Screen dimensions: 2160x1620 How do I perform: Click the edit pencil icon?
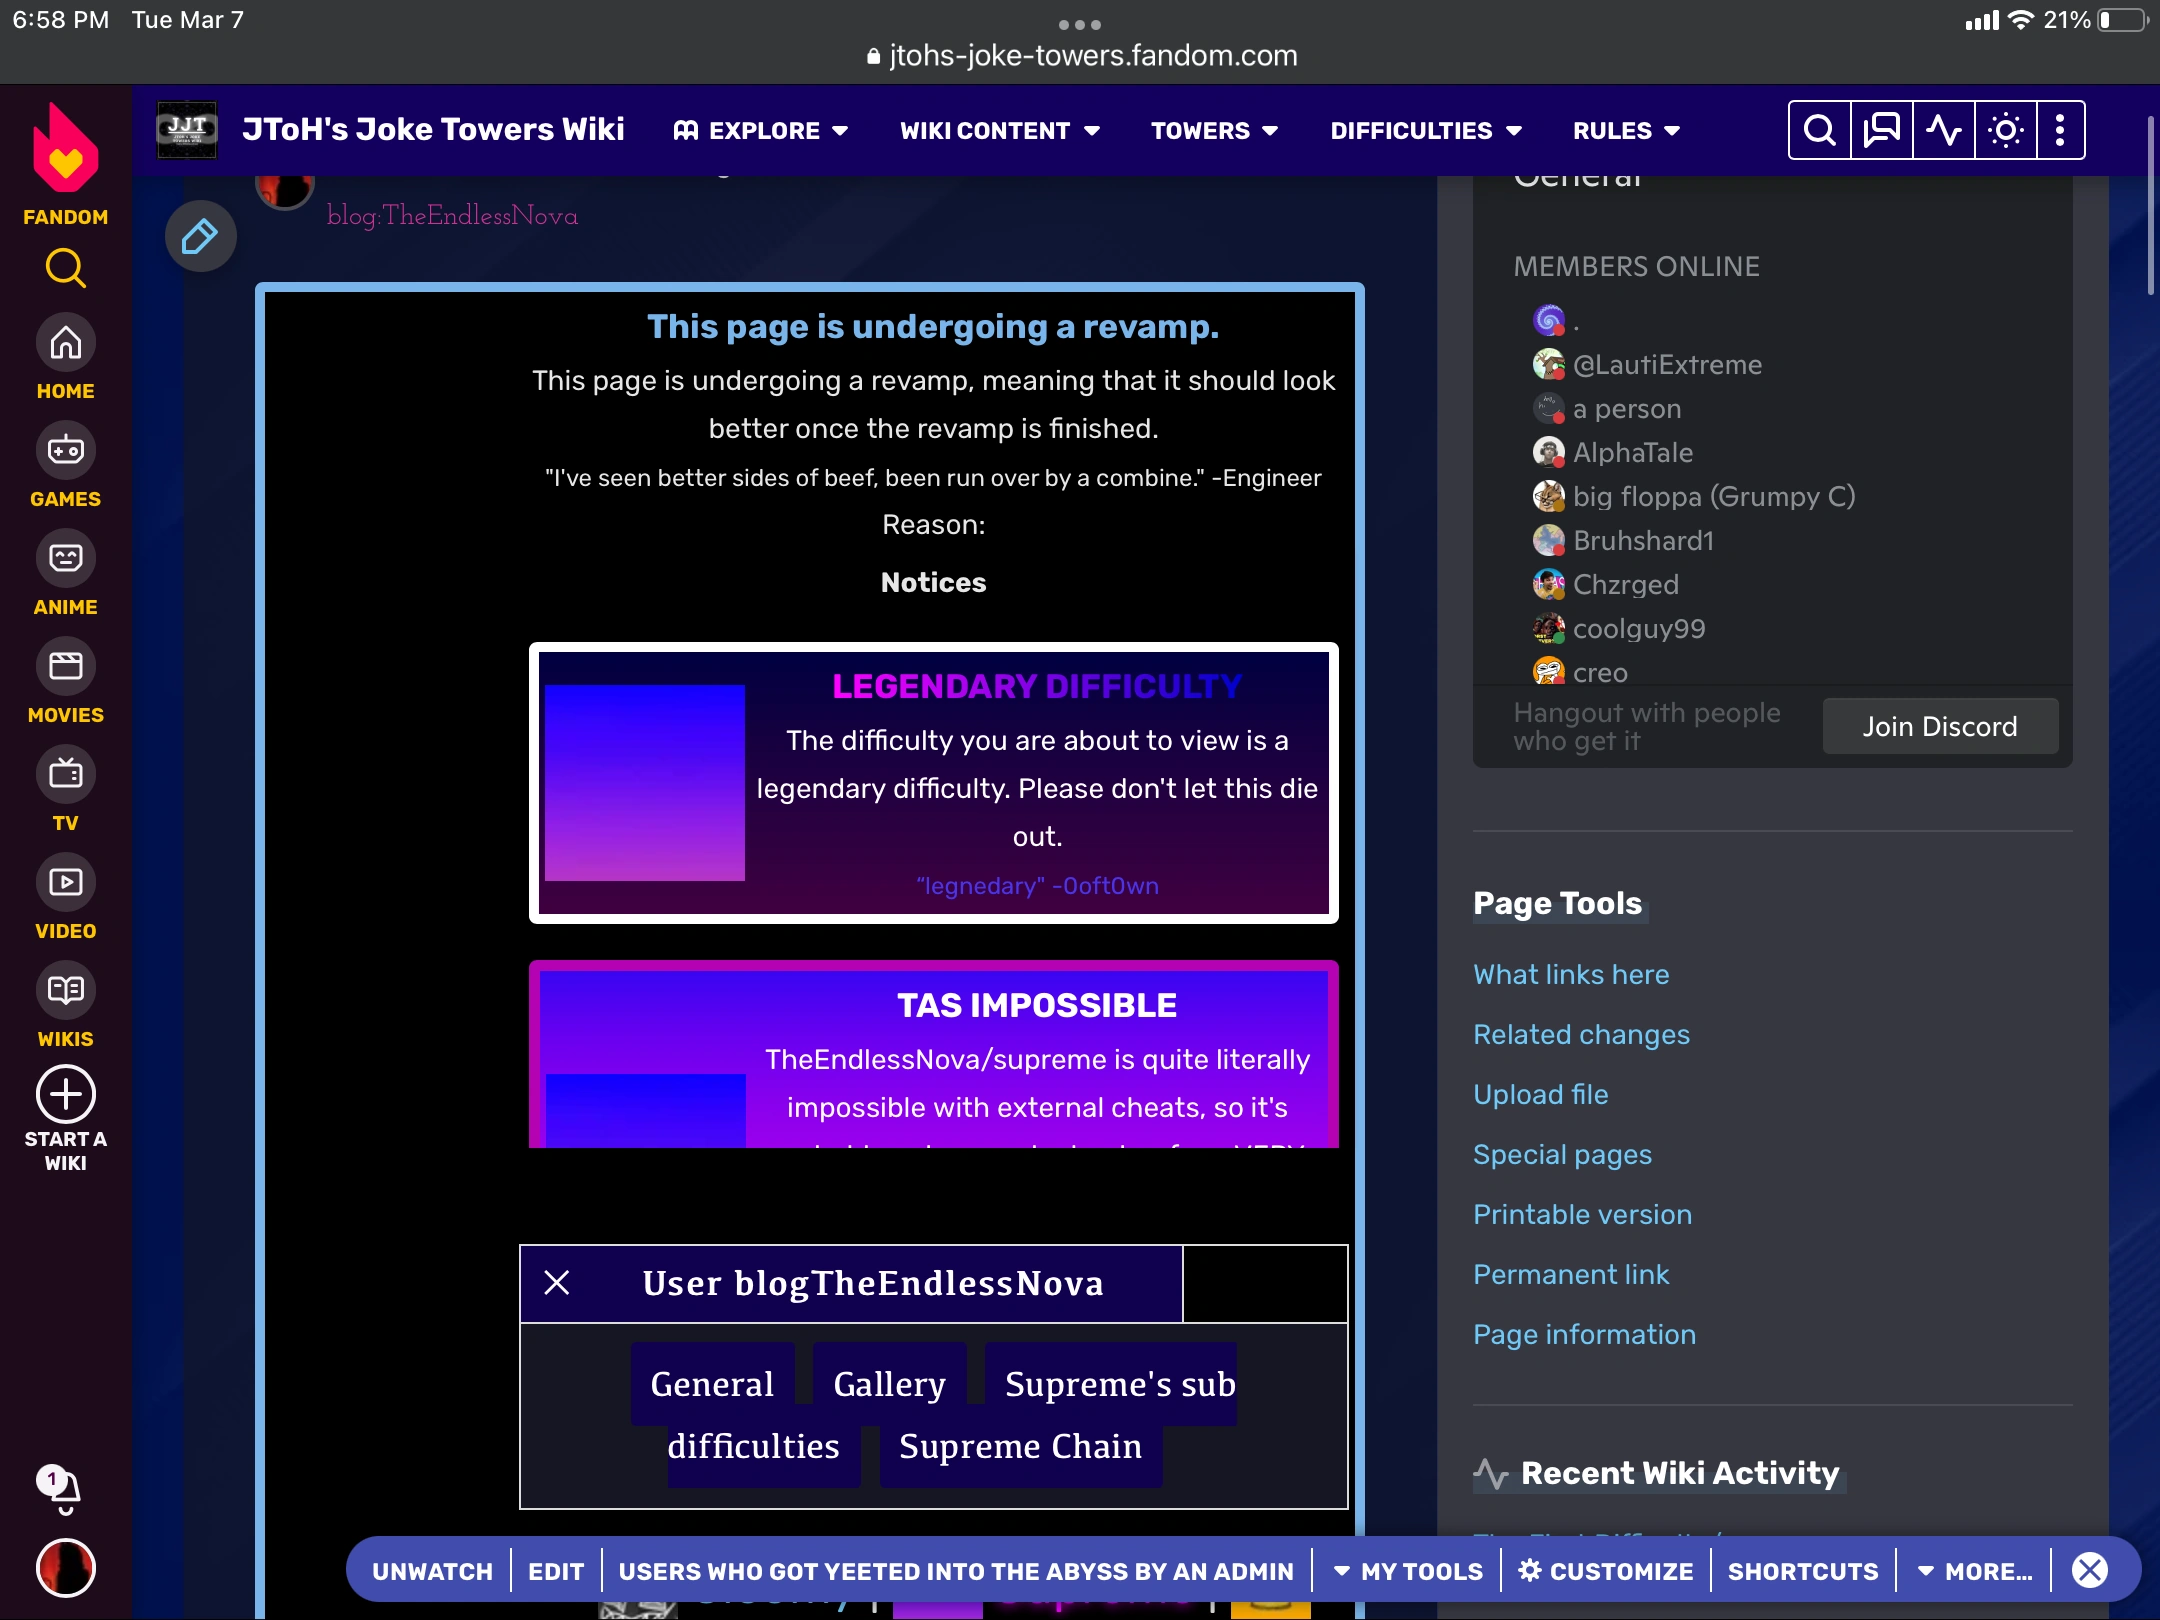pos(200,237)
